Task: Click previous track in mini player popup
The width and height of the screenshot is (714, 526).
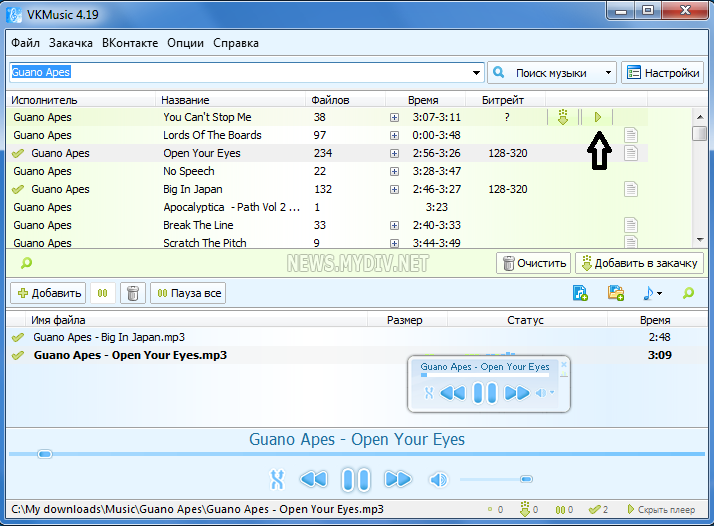Action: click(x=453, y=393)
